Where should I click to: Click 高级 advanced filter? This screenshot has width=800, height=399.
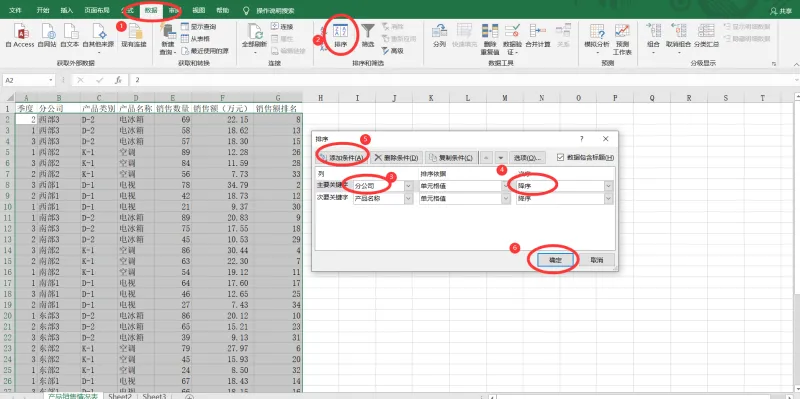click(393, 51)
